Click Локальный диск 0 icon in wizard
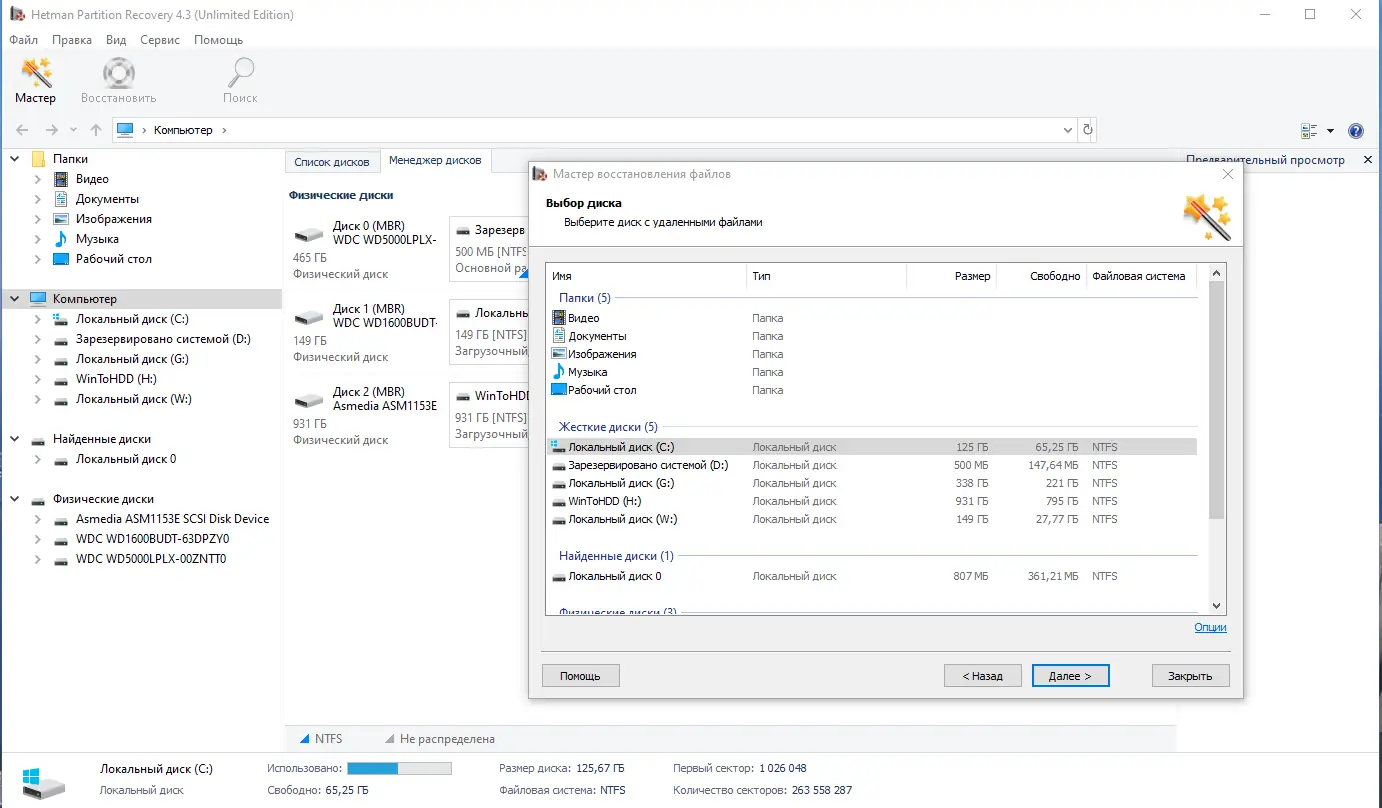This screenshot has width=1382, height=808. tap(559, 576)
